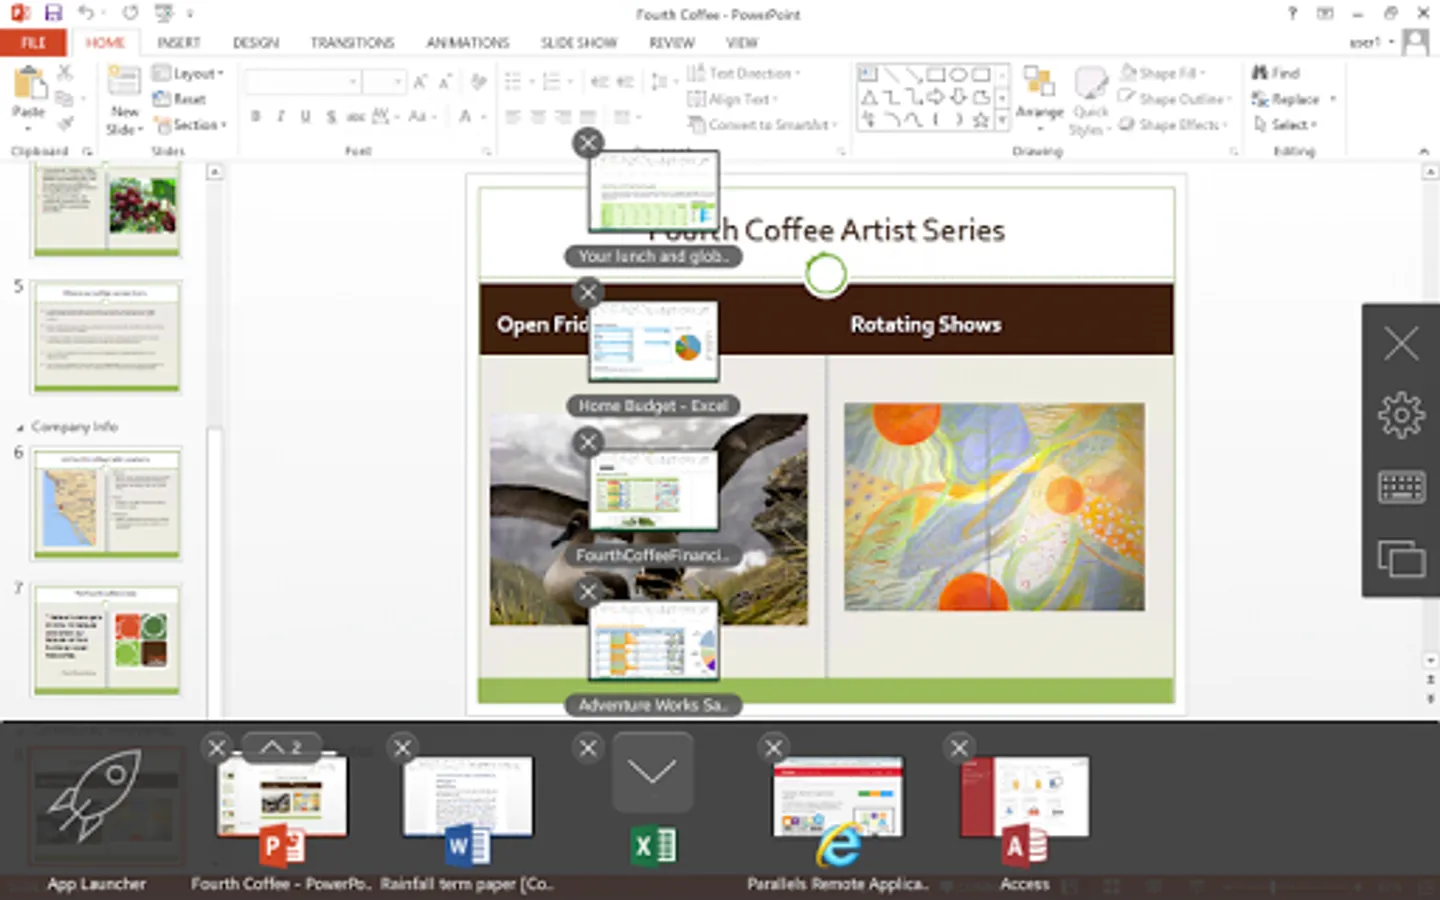Click the Rotating Shows heading on the slide
The height and width of the screenshot is (900, 1440).
[x=925, y=324]
